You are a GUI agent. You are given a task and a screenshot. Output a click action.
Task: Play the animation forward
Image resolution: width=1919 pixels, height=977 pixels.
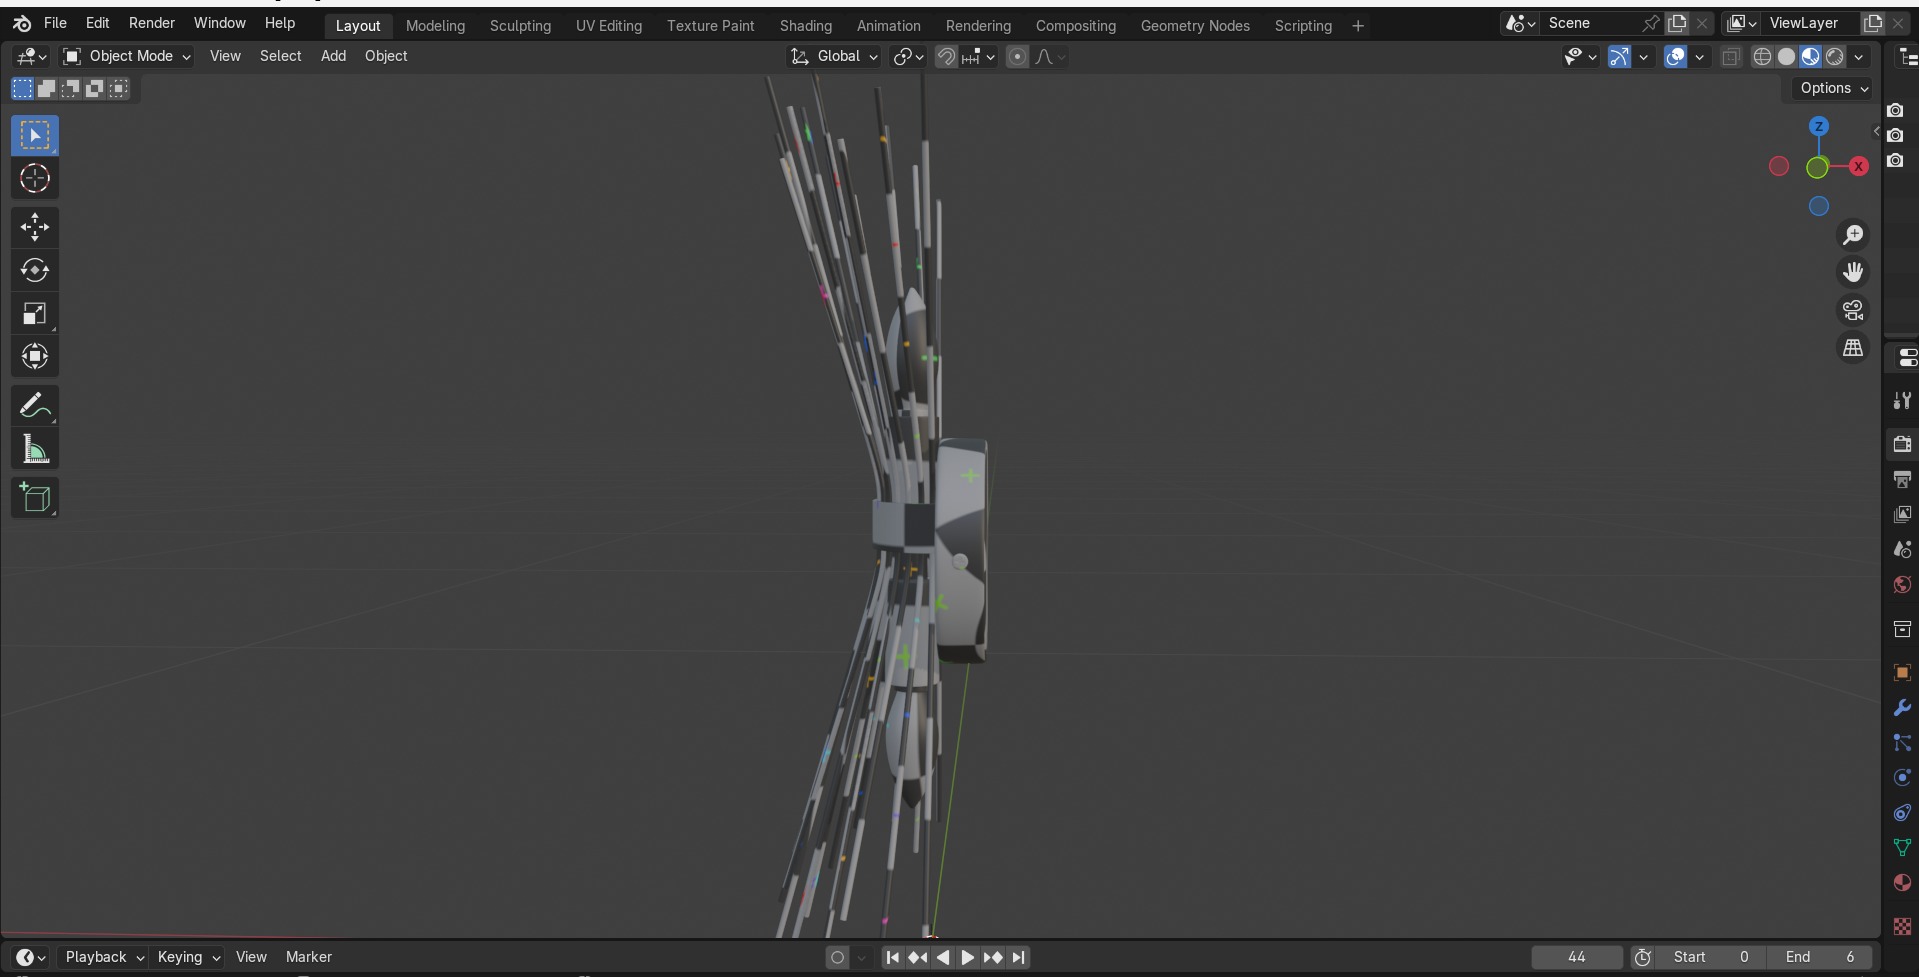pos(968,958)
